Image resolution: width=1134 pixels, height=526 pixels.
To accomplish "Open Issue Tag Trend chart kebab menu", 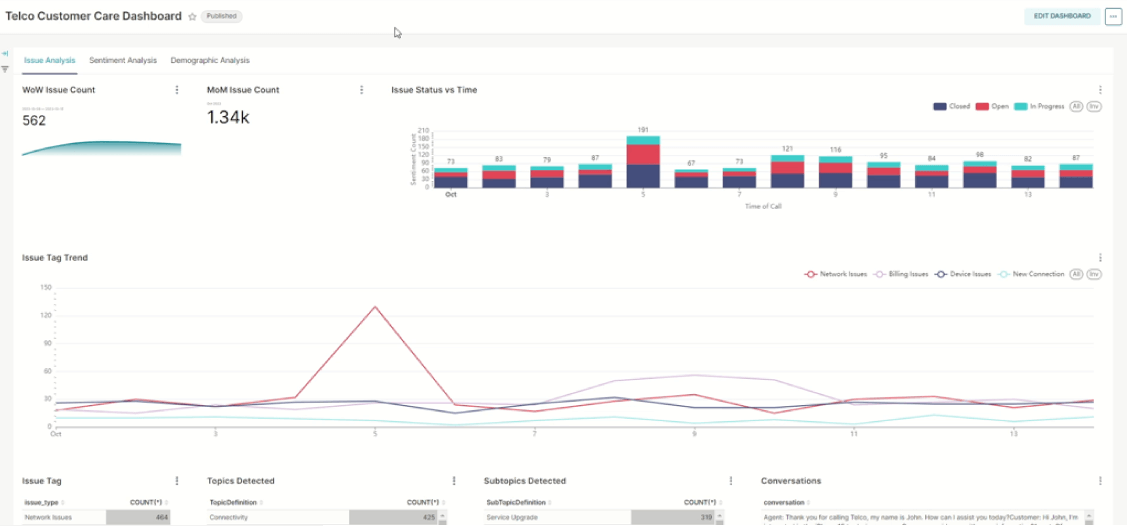I will coord(1100,258).
